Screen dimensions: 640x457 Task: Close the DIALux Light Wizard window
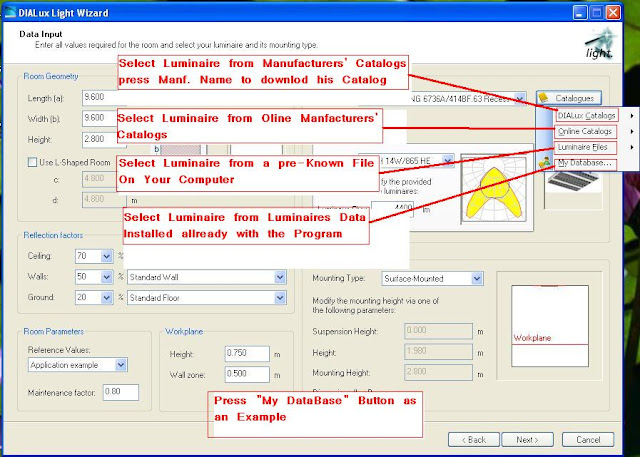pyautogui.click(x=613, y=13)
